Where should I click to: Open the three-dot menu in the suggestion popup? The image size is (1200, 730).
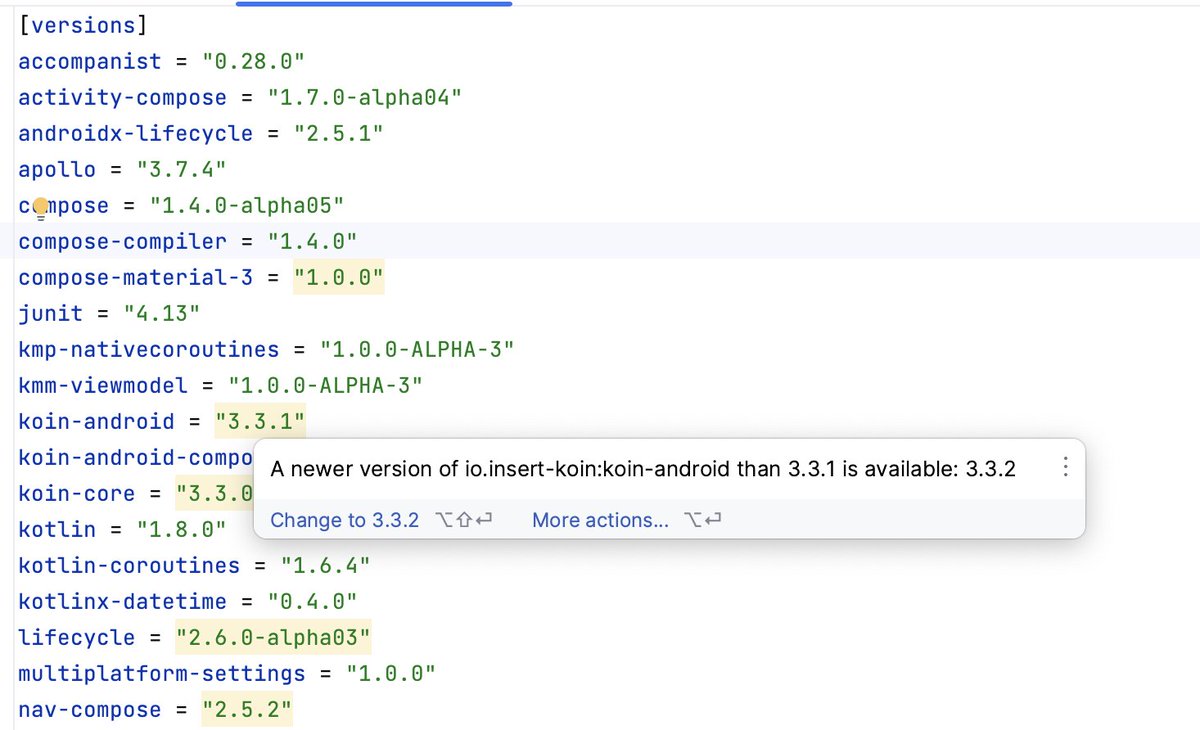click(1065, 466)
